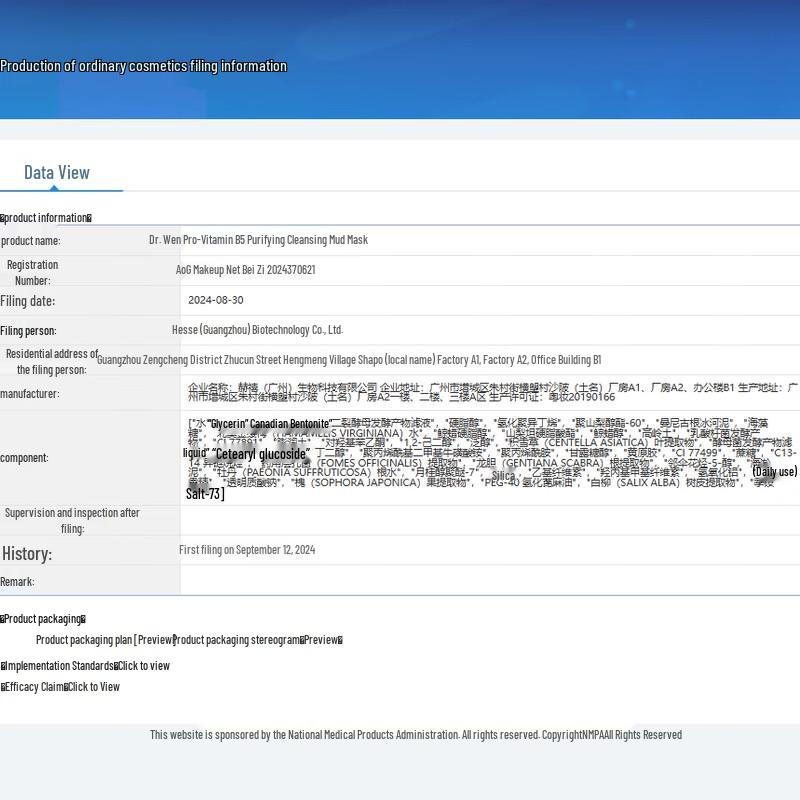
Task: Click the manufacturer details cell
Action: click(490, 392)
